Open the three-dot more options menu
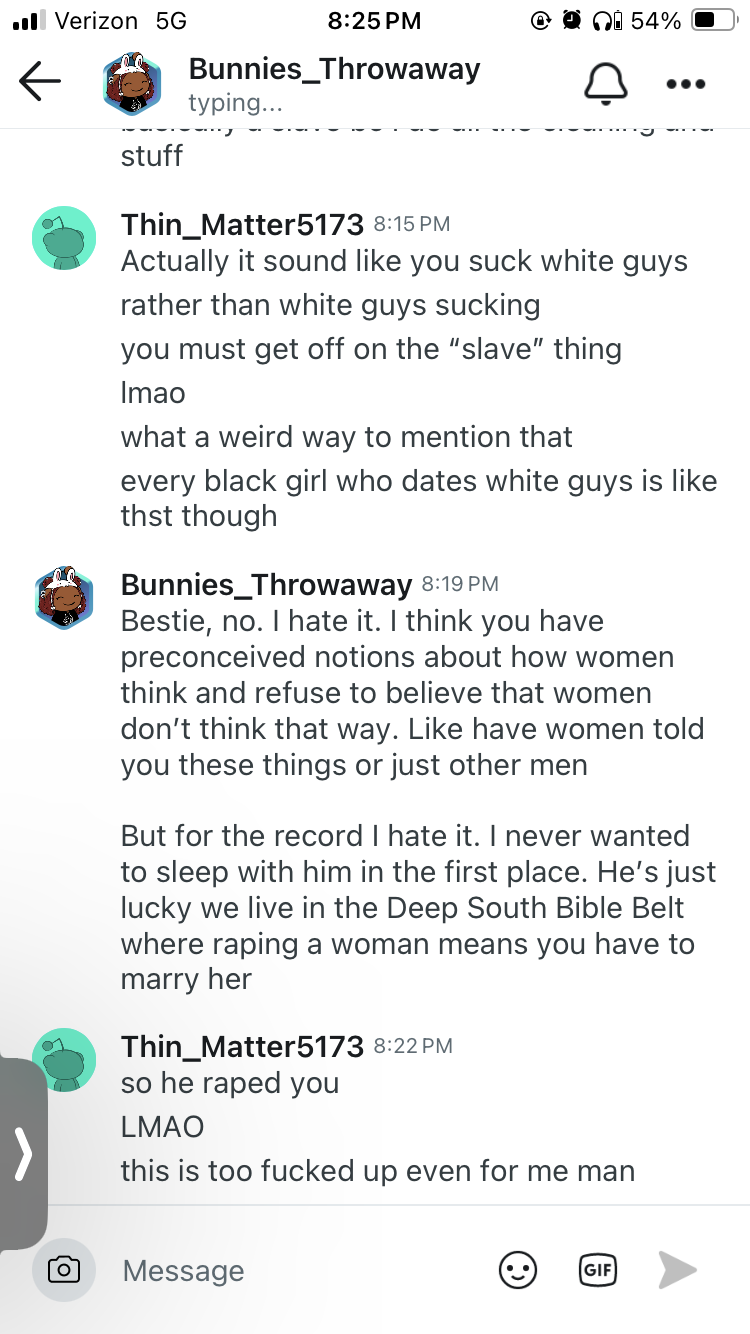 [x=686, y=84]
